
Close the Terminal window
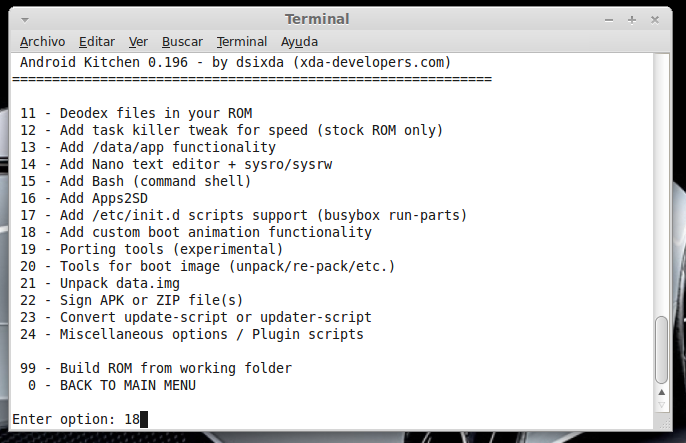(655, 19)
